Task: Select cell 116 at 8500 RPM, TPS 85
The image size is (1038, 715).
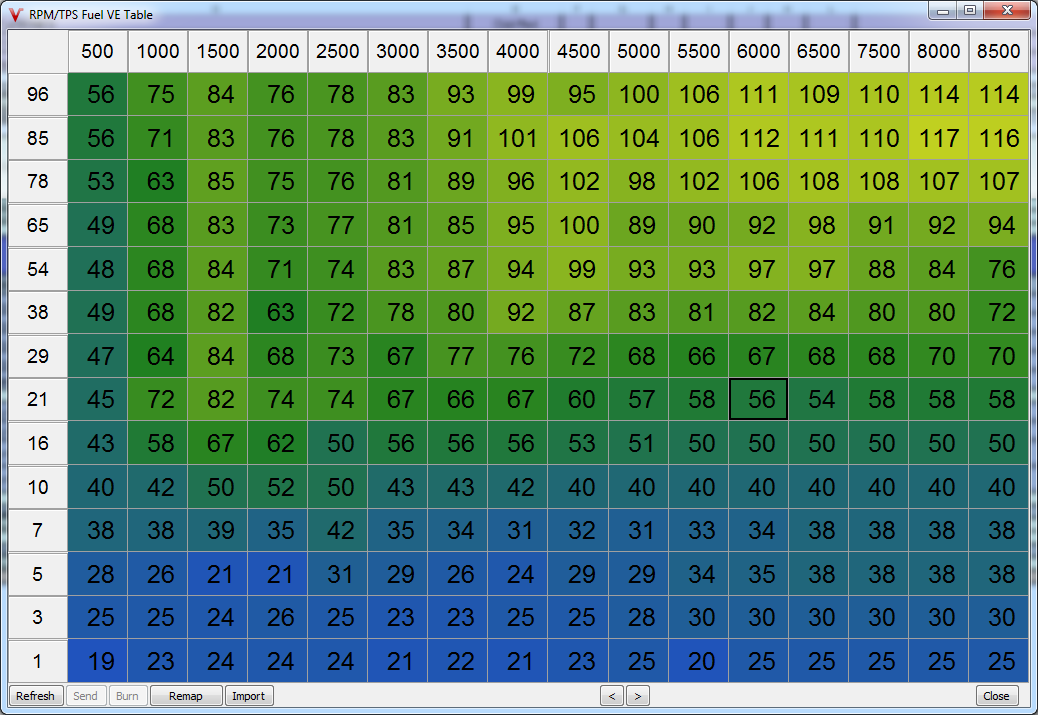Action: [998, 138]
